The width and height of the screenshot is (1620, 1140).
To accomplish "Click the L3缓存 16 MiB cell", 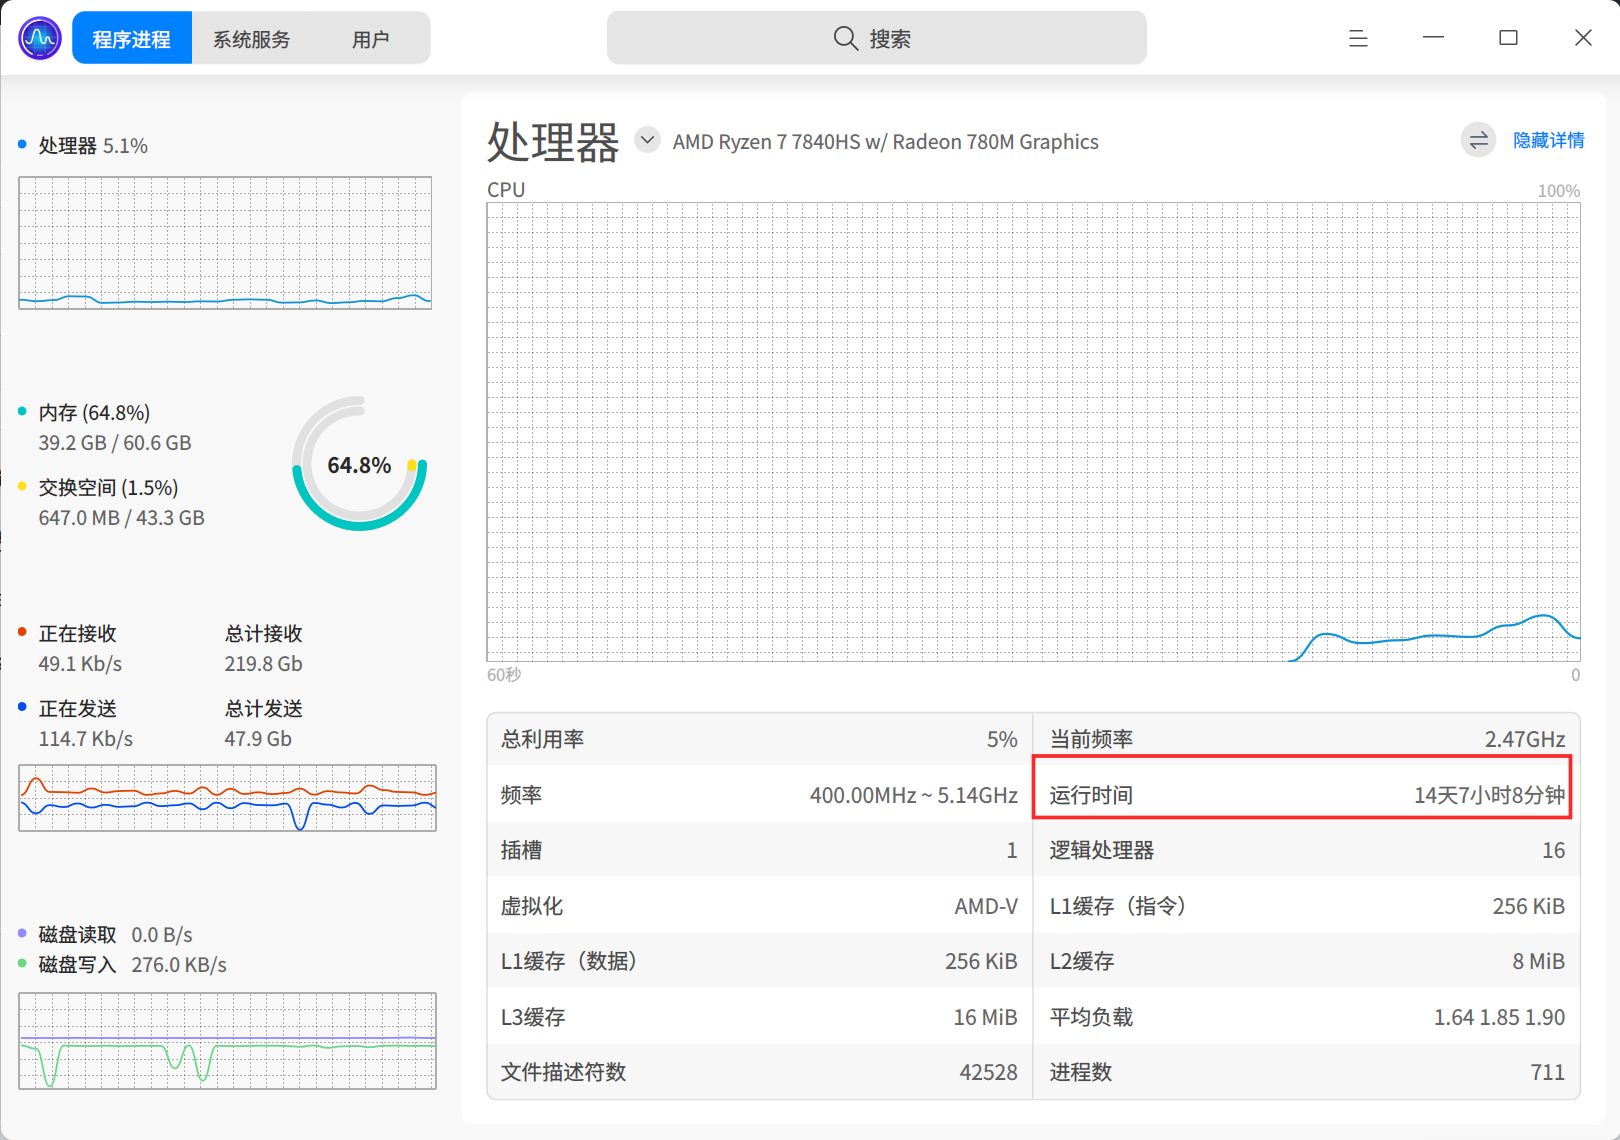I will pos(759,1017).
